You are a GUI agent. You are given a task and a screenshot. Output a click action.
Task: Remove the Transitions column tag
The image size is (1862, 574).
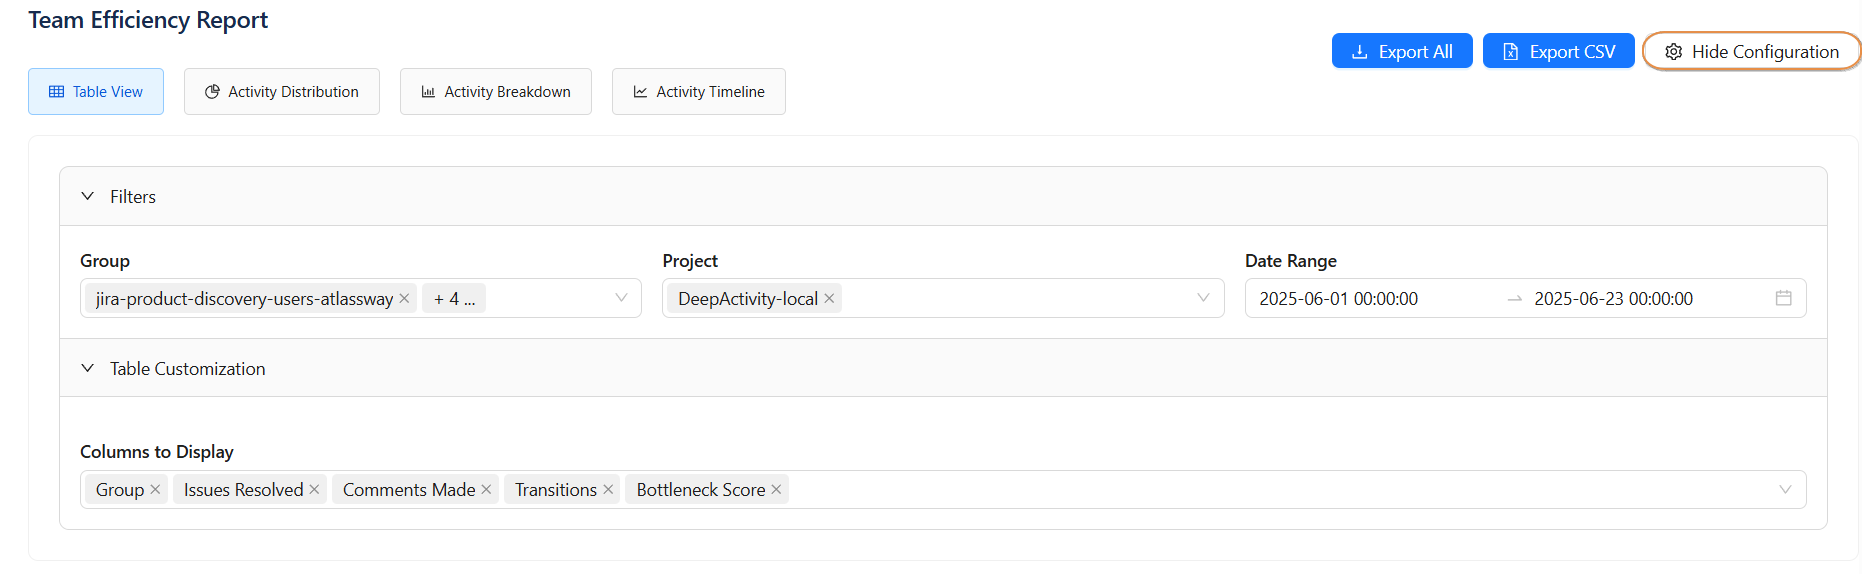click(608, 490)
